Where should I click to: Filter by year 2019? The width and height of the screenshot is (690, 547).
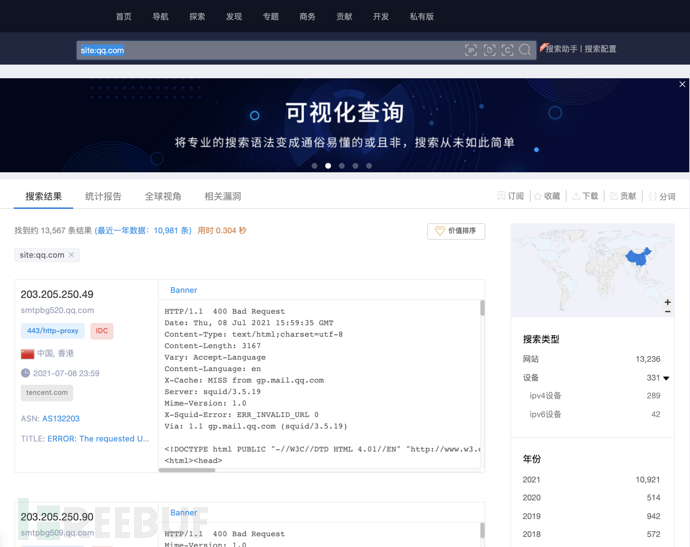click(x=591, y=516)
